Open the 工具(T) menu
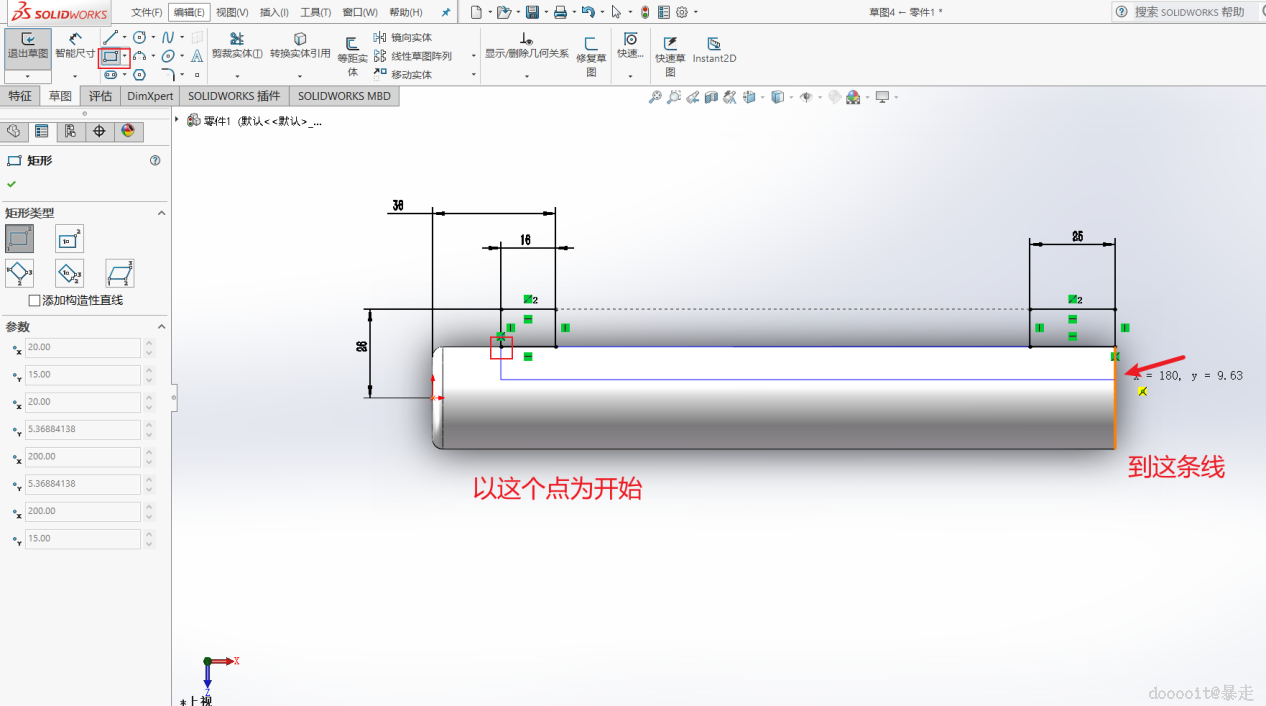The image size is (1266, 706). click(x=316, y=12)
